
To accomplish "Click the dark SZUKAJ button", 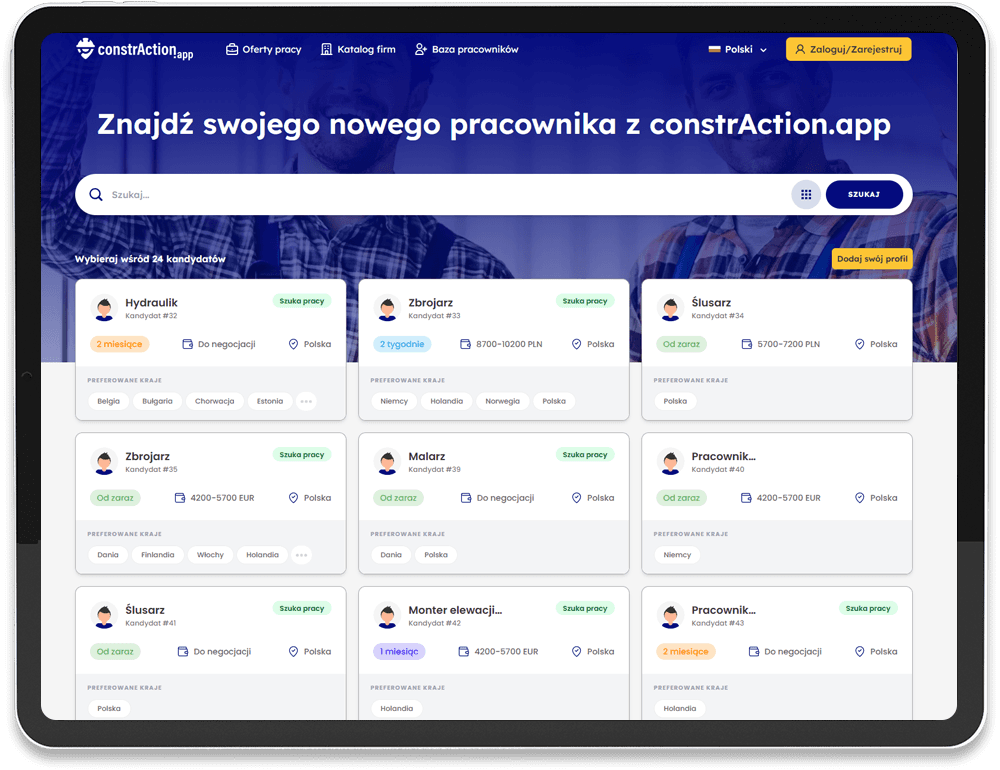I will tap(864, 195).
